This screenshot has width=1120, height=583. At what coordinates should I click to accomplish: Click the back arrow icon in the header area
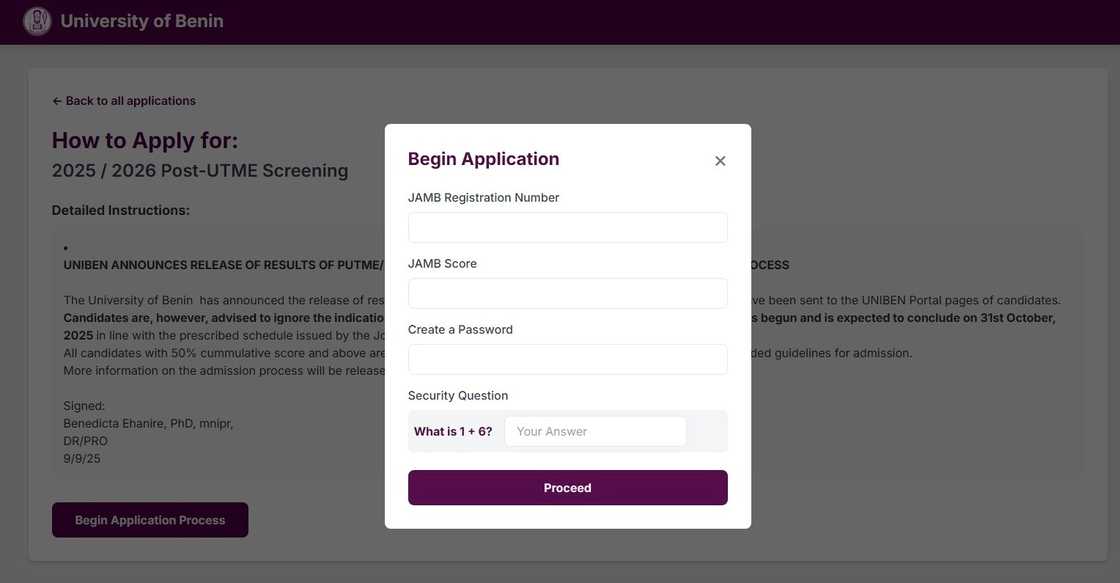click(x=54, y=99)
